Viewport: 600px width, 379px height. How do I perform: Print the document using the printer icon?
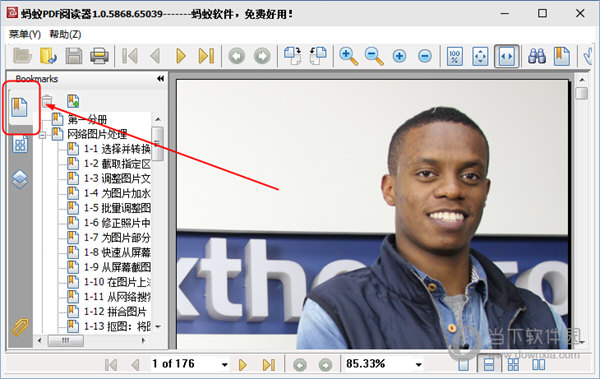(x=99, y=56)
